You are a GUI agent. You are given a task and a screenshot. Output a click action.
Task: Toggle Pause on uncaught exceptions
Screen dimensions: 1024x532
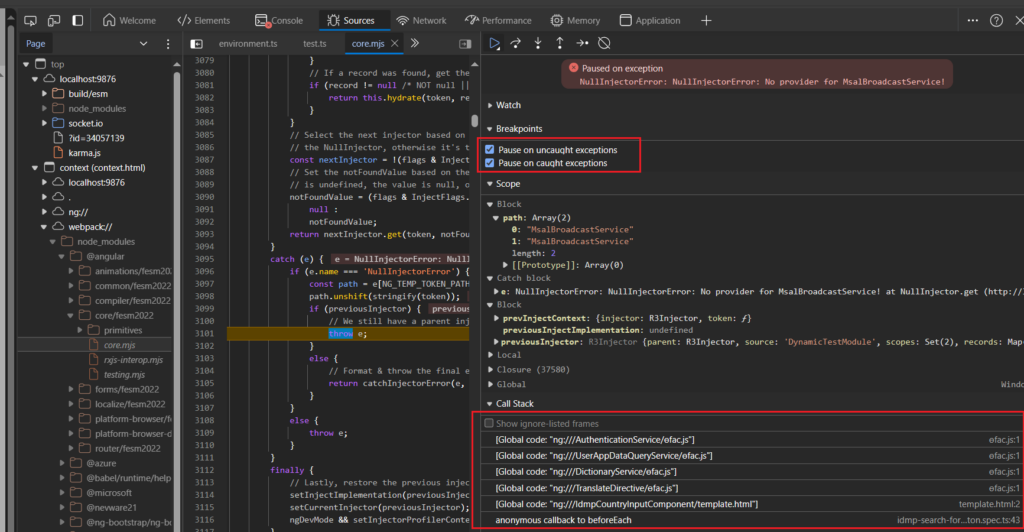(x=489, y=149)
